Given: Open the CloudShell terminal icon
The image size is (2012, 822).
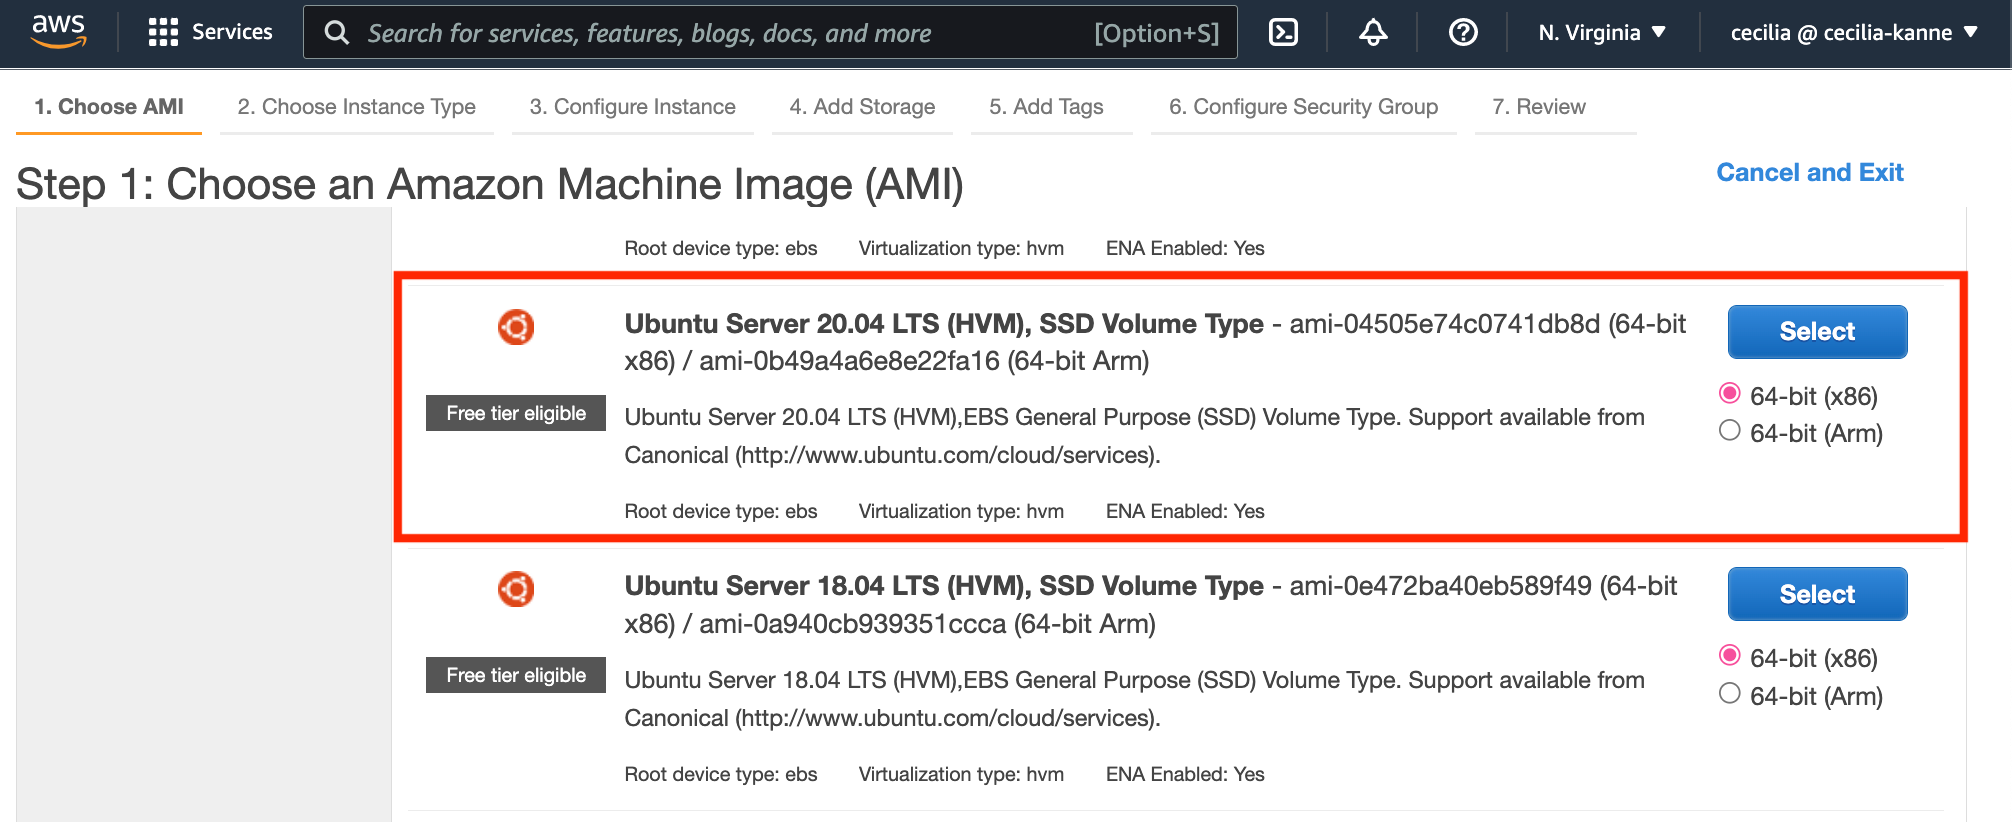Looking at the screenshot, I should click(x=1283, y=33).
